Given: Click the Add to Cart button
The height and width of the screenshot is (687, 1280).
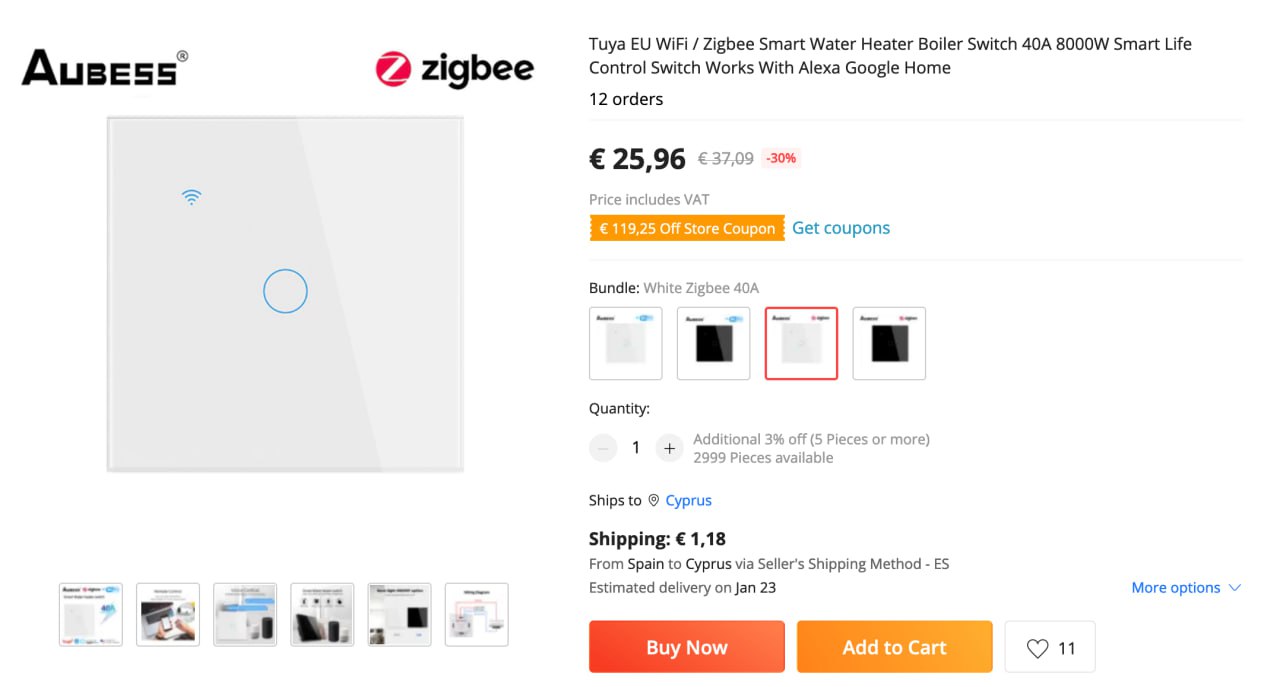Looking at the screenshot, I should pyautogui.click(x=894, y=647).
